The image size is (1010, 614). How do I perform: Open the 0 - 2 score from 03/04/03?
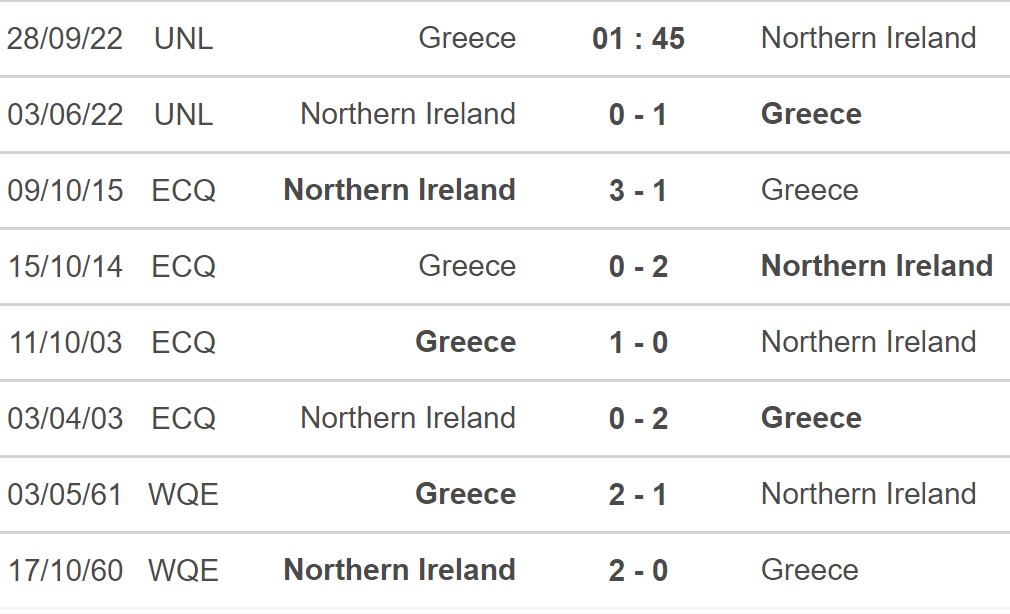click(x=638, y=418)
